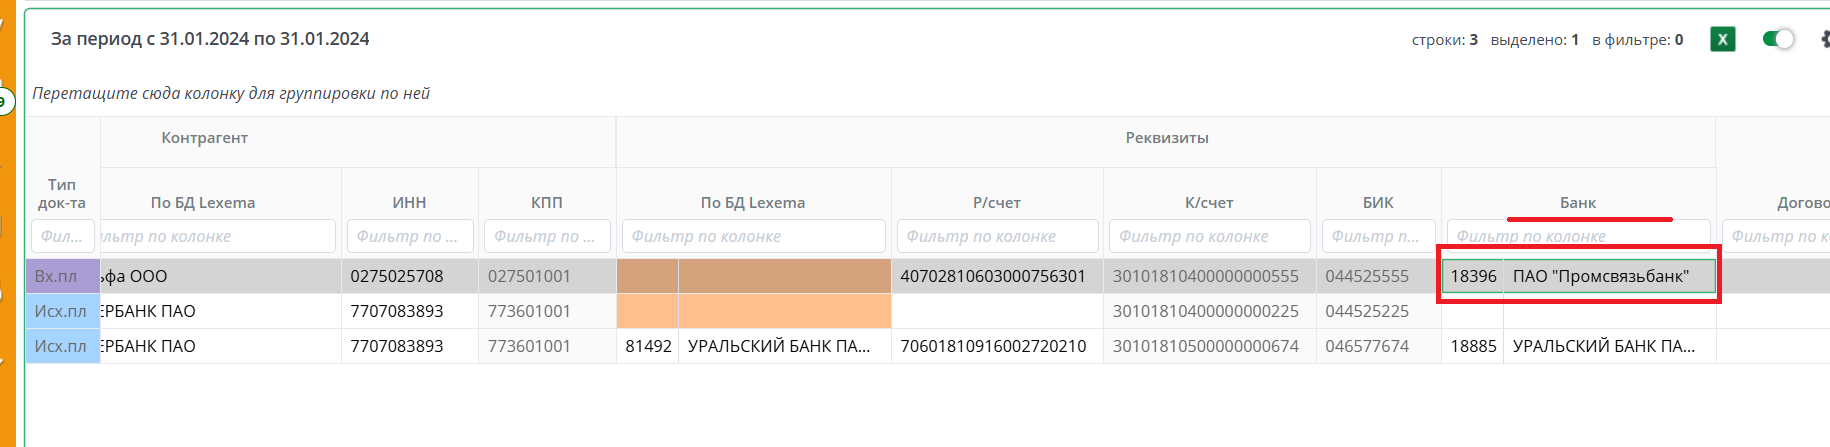
Task: Click the К/счет column header
Action: coord(1209,202)
